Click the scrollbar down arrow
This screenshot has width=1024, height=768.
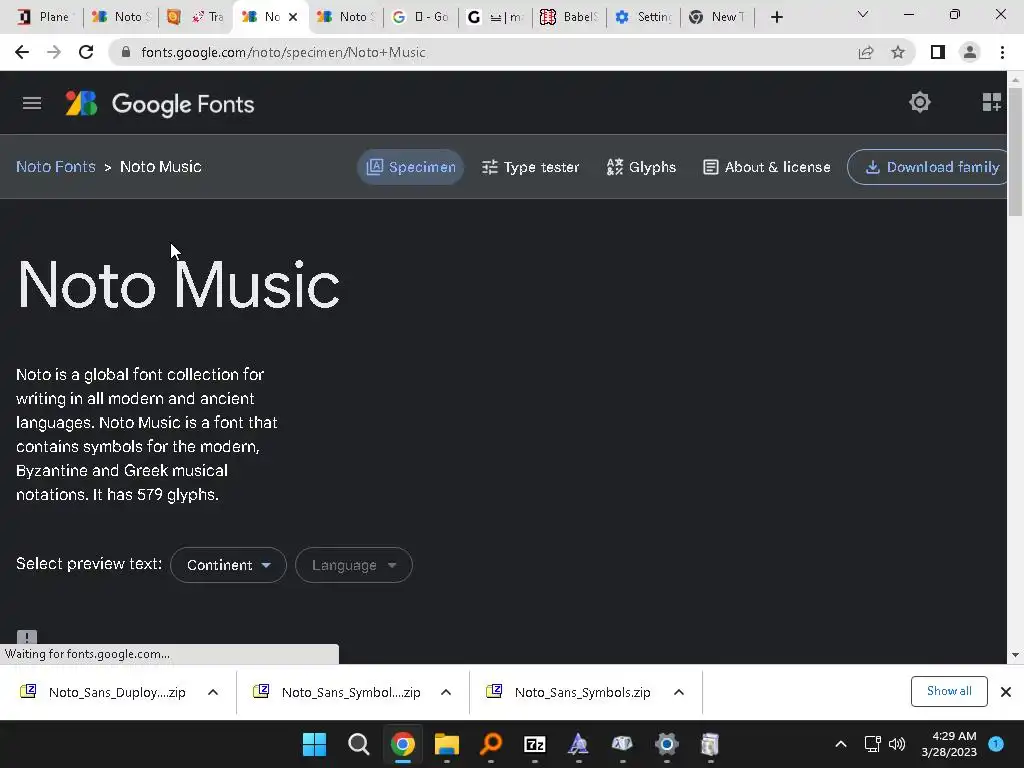pyautogui.click(x=1015, y=655)
